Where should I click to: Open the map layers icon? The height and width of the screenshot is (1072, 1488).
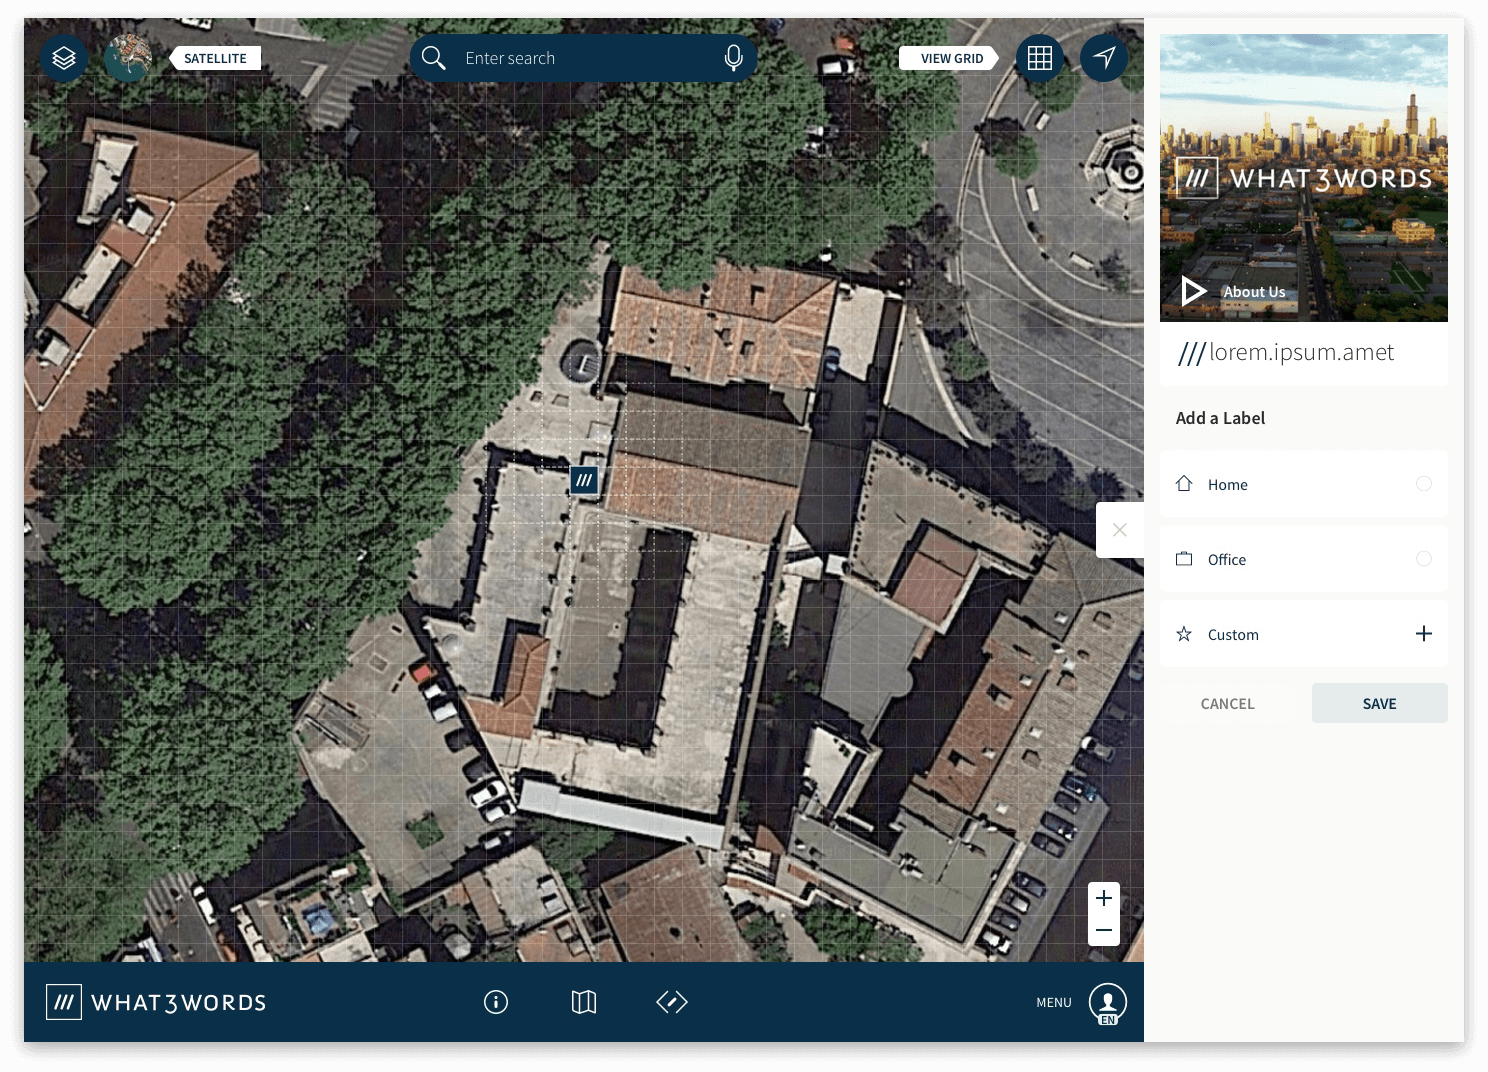[x=64, y=58]
